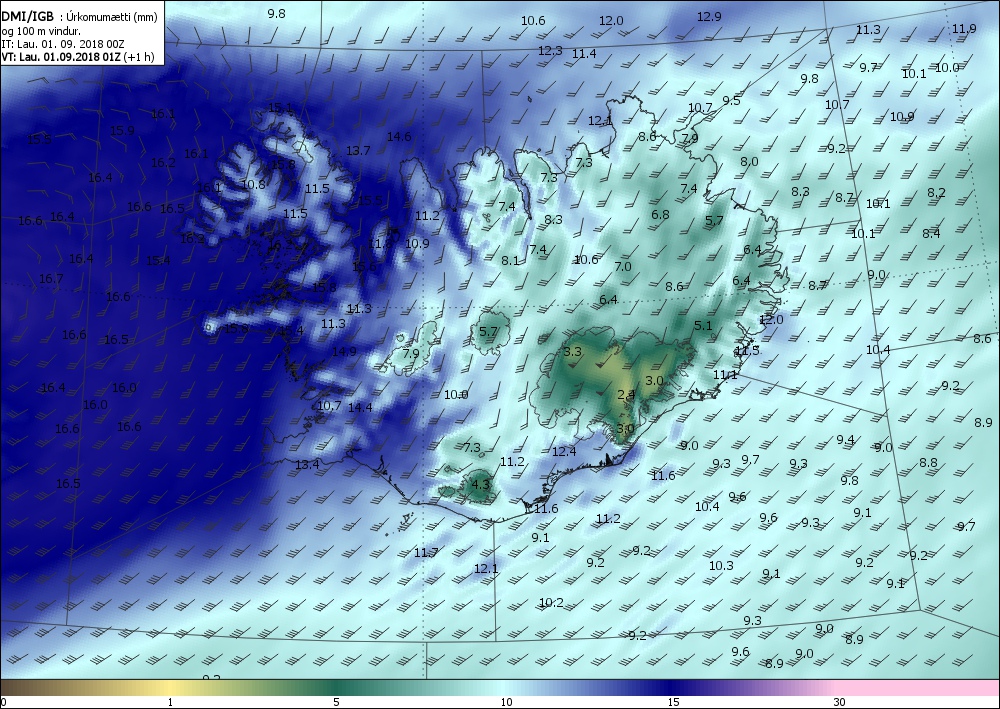
Task: Click the 12.3 value on the map
Action: pyautogui.click(x=550, y=50)
